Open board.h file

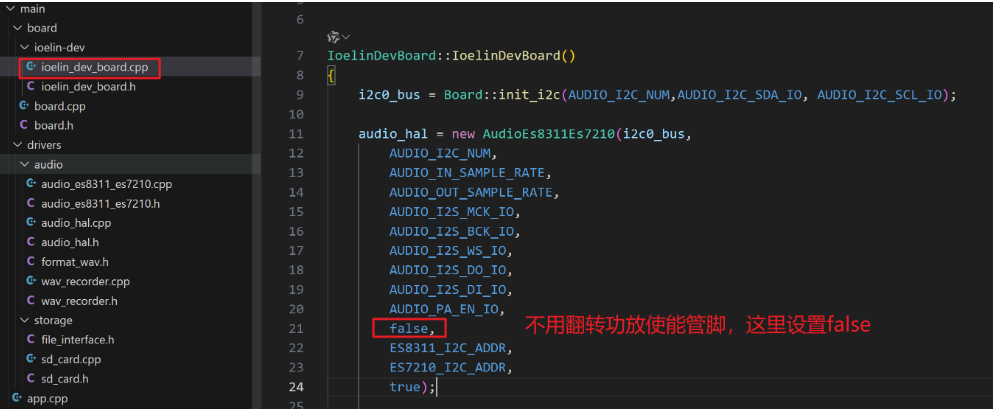[x=54, y=125]
